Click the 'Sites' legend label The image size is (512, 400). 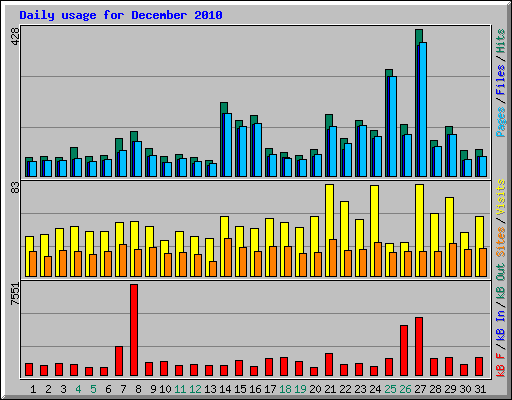pos(501,242)
